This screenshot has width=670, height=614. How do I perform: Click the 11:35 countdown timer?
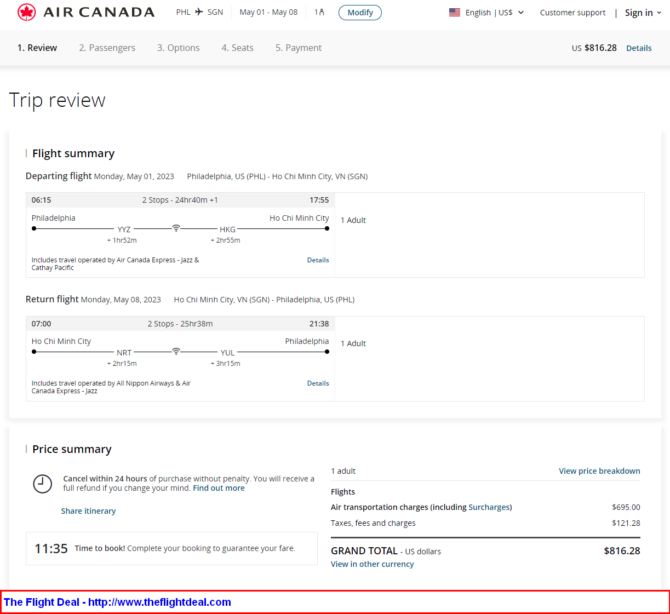pyautogui.click(x=51, y=549)
